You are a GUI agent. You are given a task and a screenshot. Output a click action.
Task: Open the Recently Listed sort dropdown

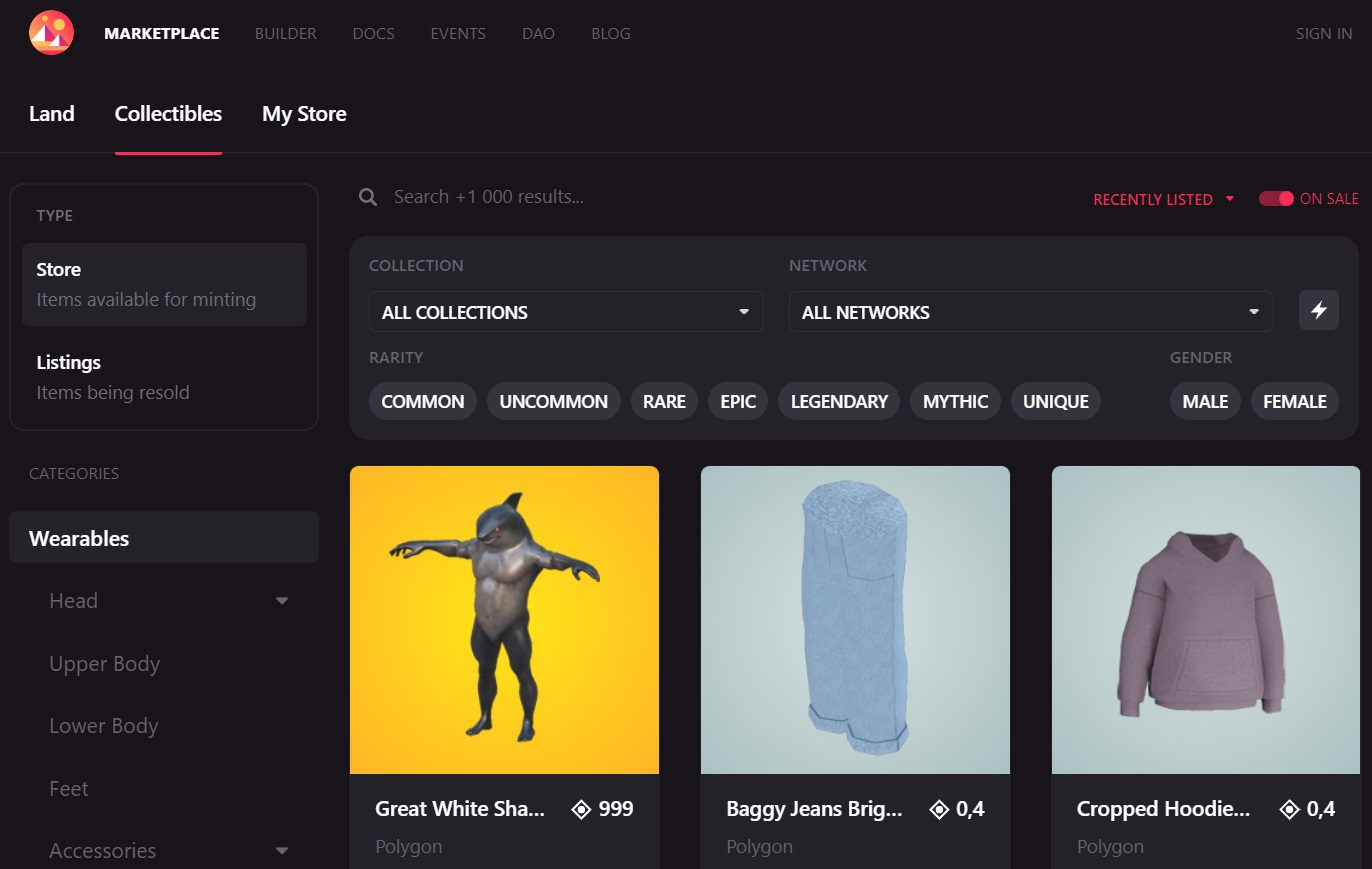click(x=1163, y=199)
